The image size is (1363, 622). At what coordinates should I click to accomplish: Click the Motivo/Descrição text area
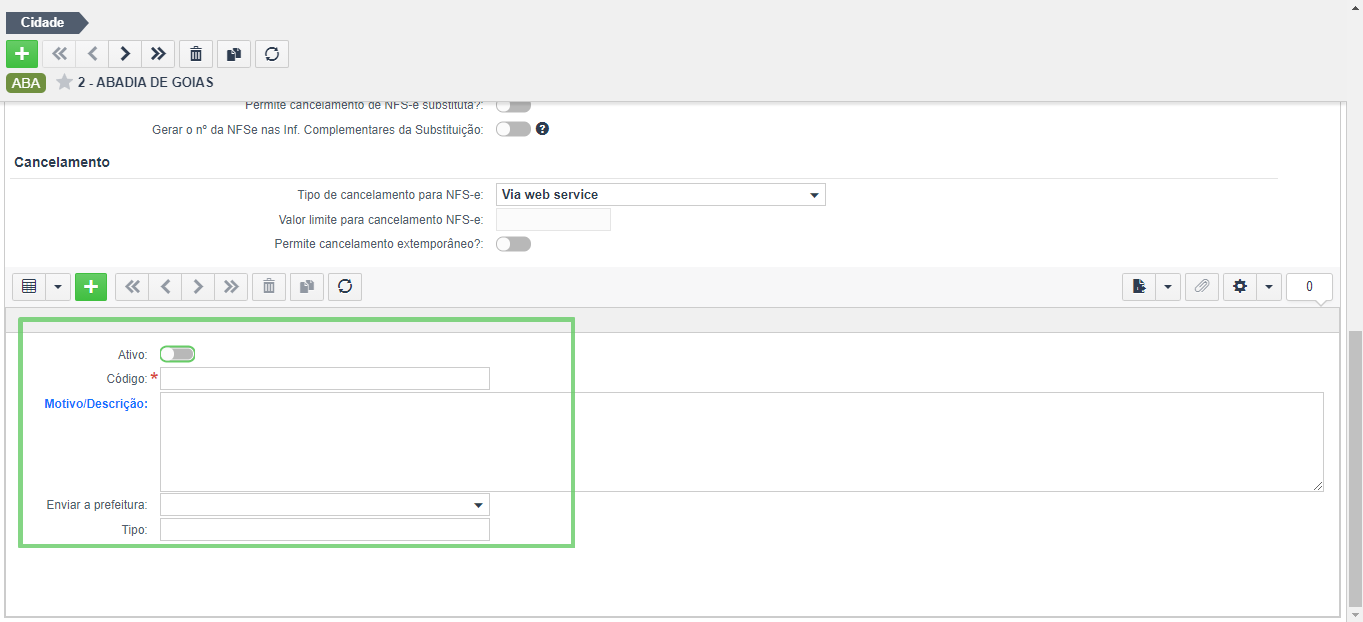pos(742,442)
